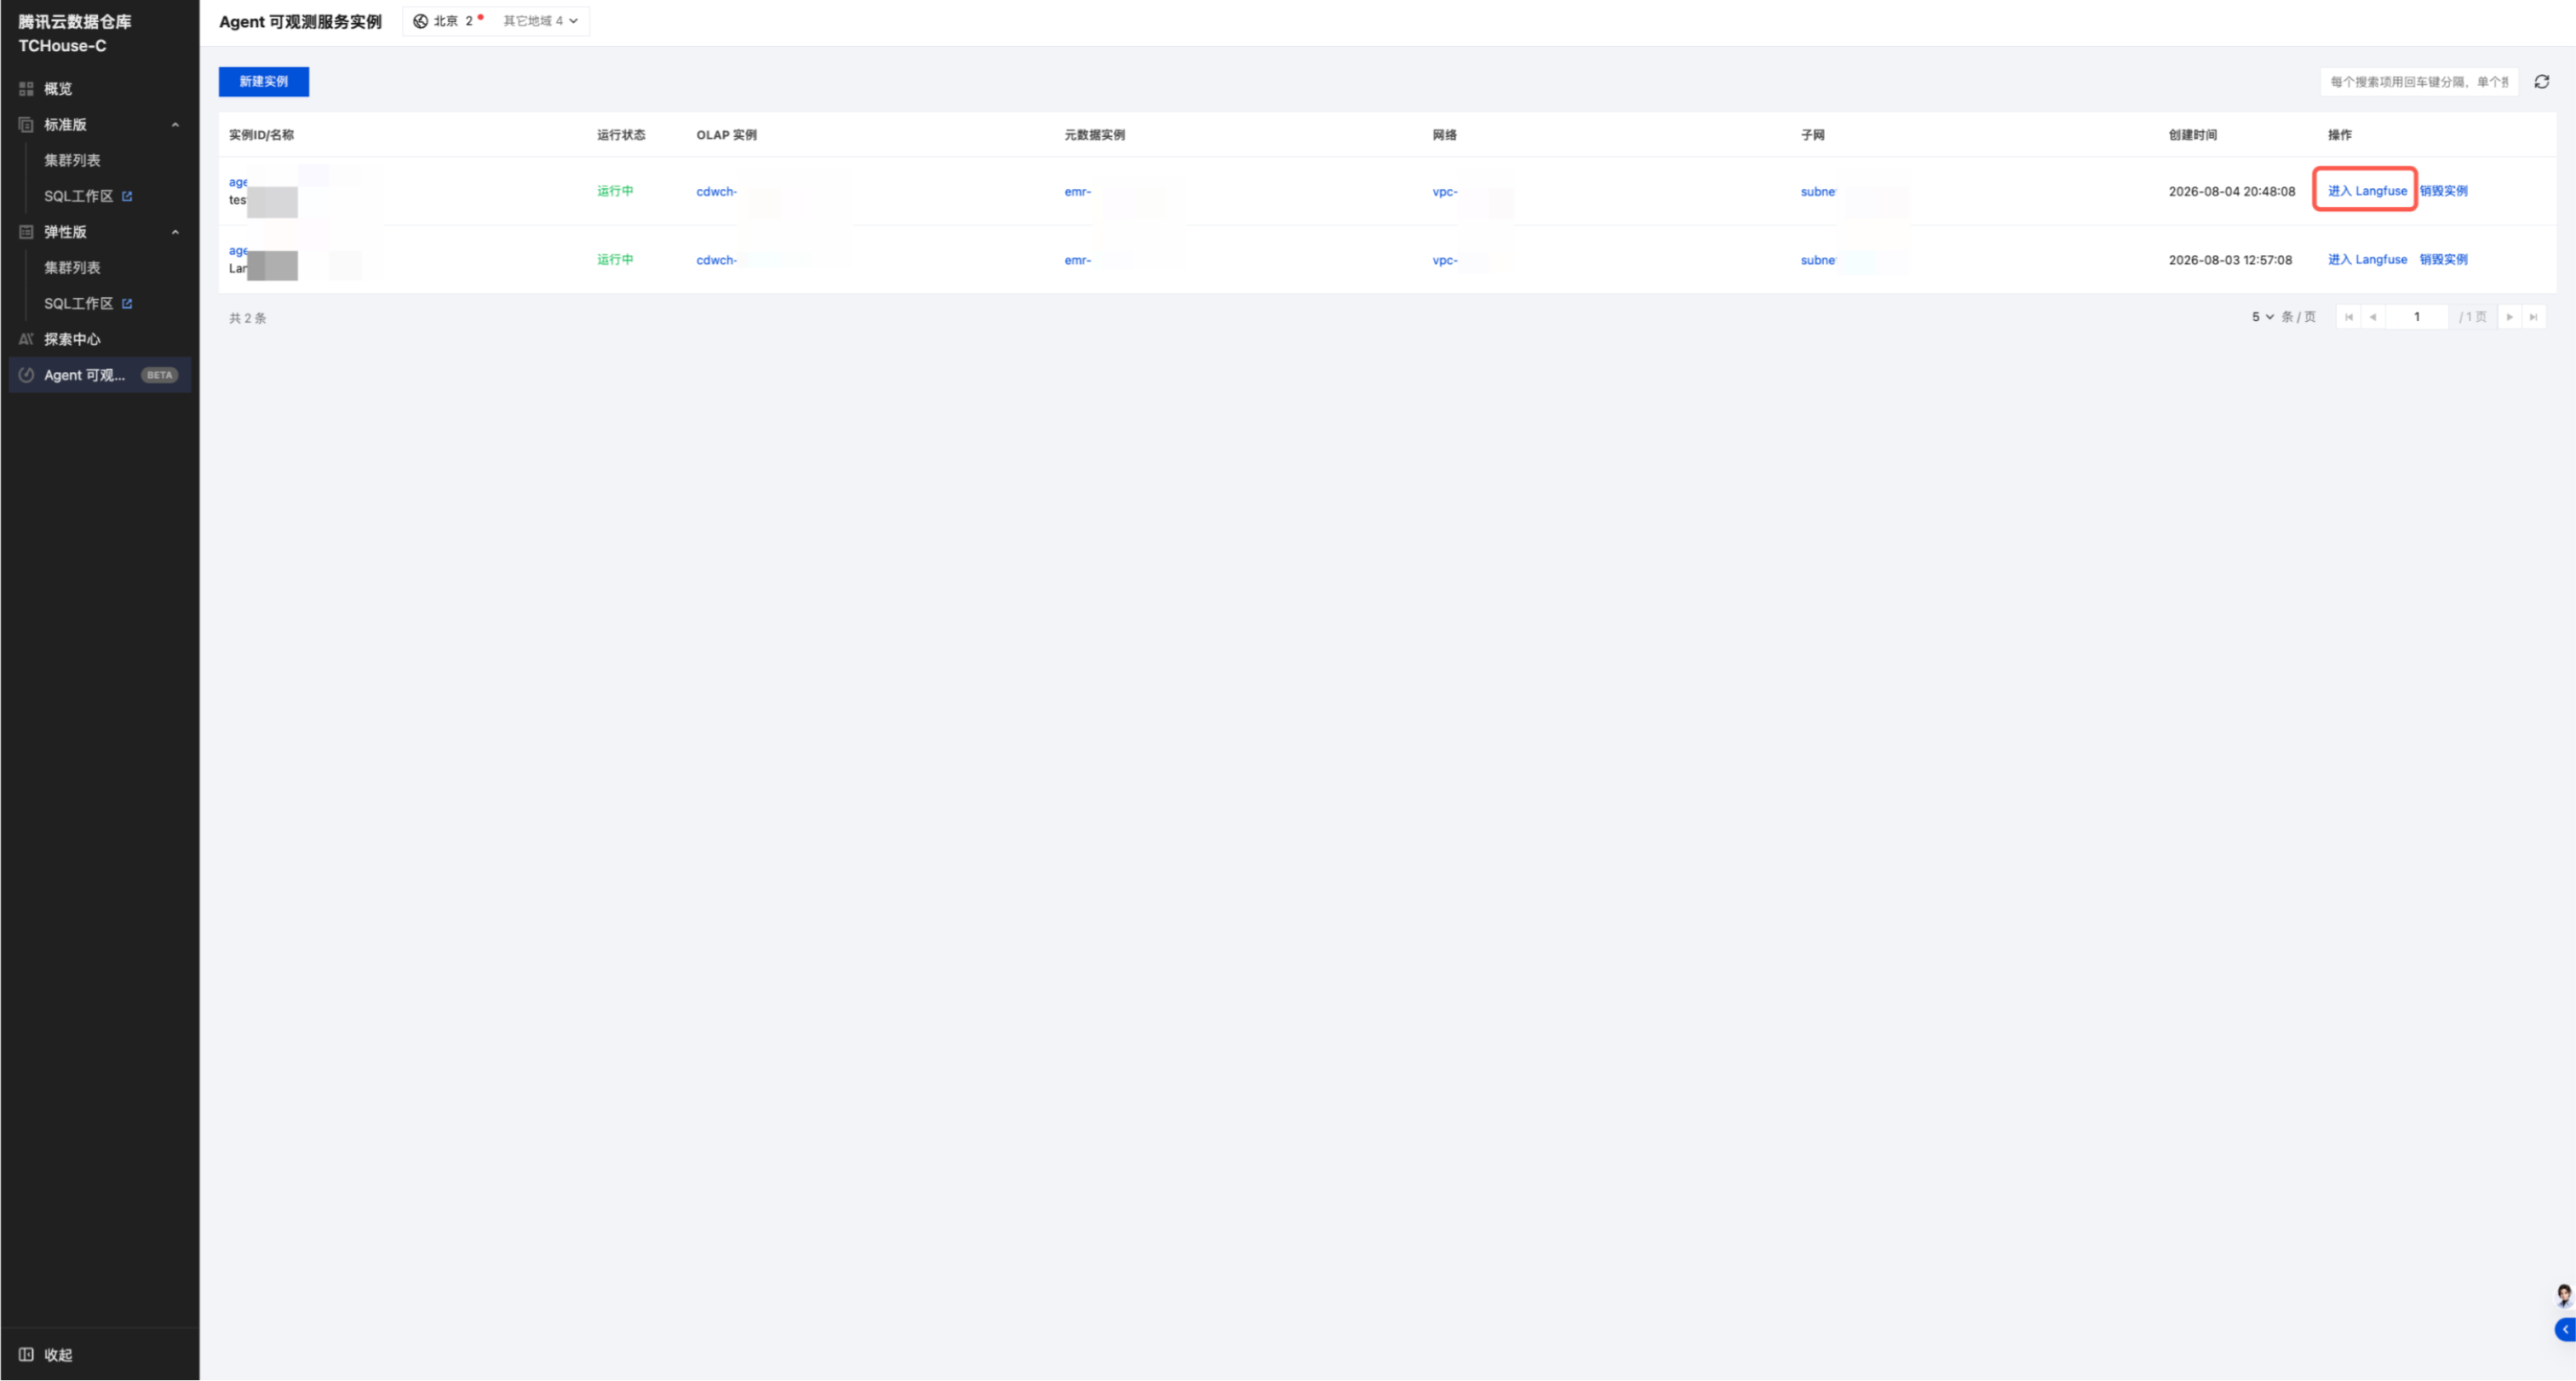The width and height of the screenshot is (2576, 1381).
Task: Open subnet link in second row
Action: tap(1817, 260)
